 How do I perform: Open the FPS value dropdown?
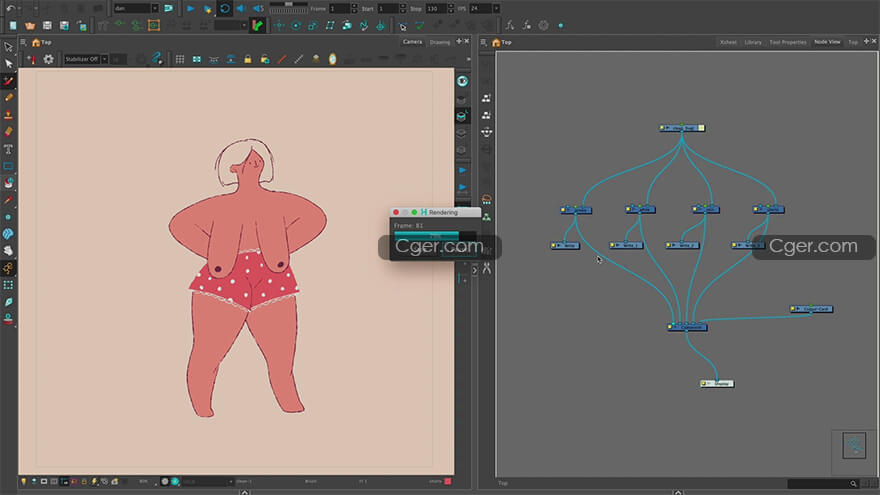click(496, 8)
